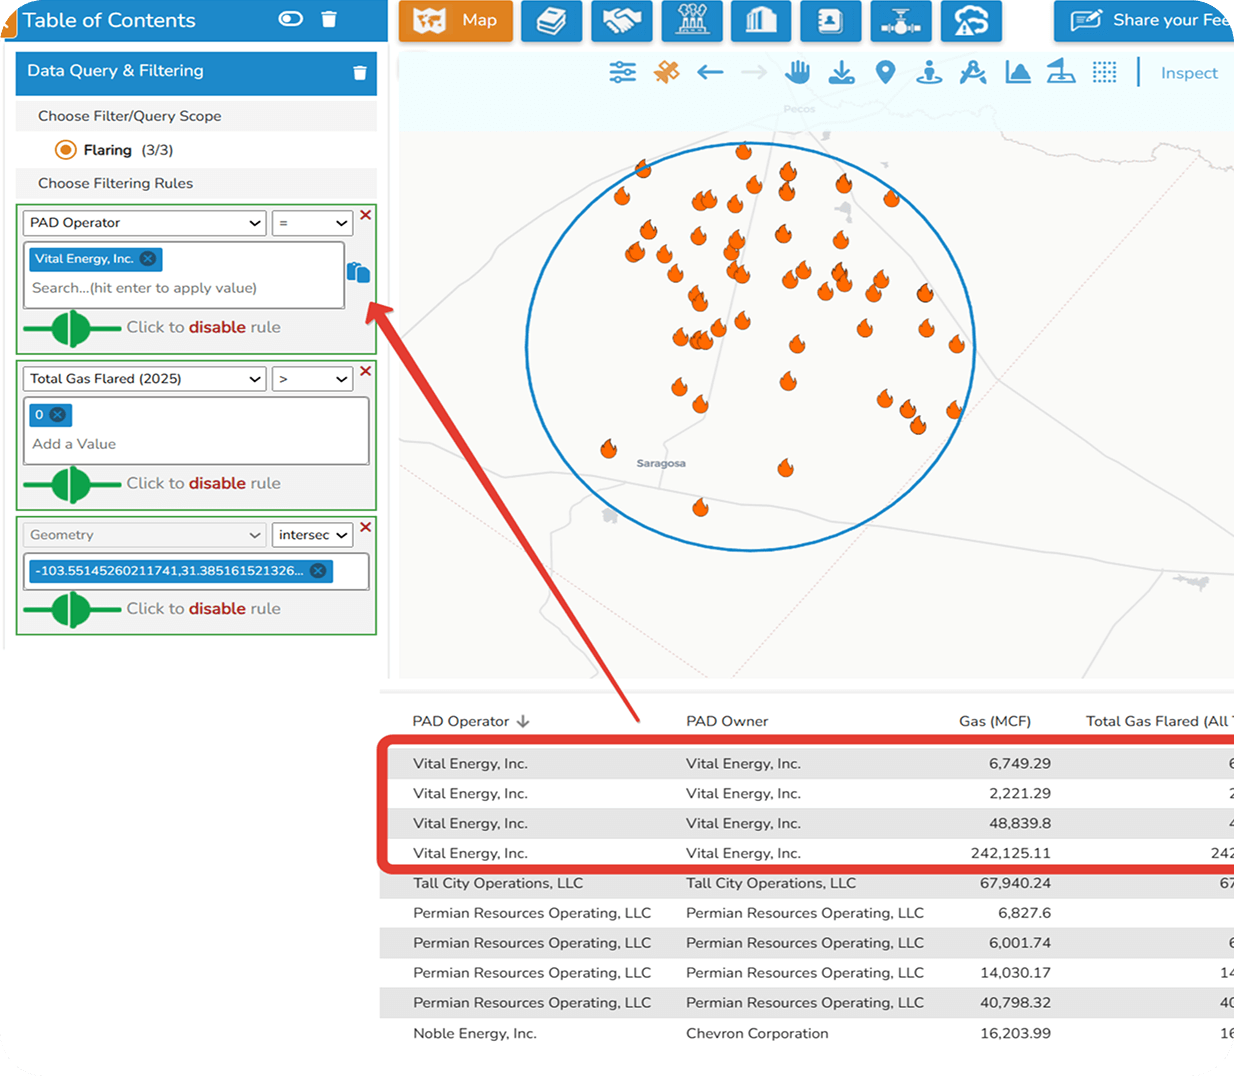Screen dimensions: 1234x1076
Task: Disable the Total Gas Flared rule toggle
Action: coord(72,483)
